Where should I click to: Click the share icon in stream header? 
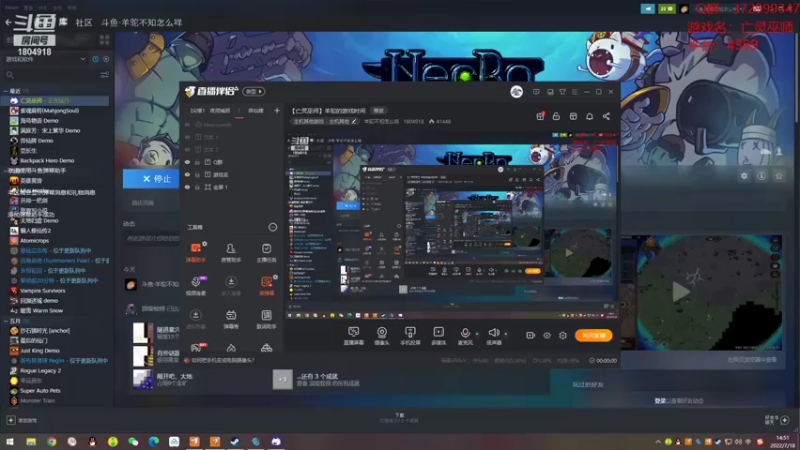point(606,116)
